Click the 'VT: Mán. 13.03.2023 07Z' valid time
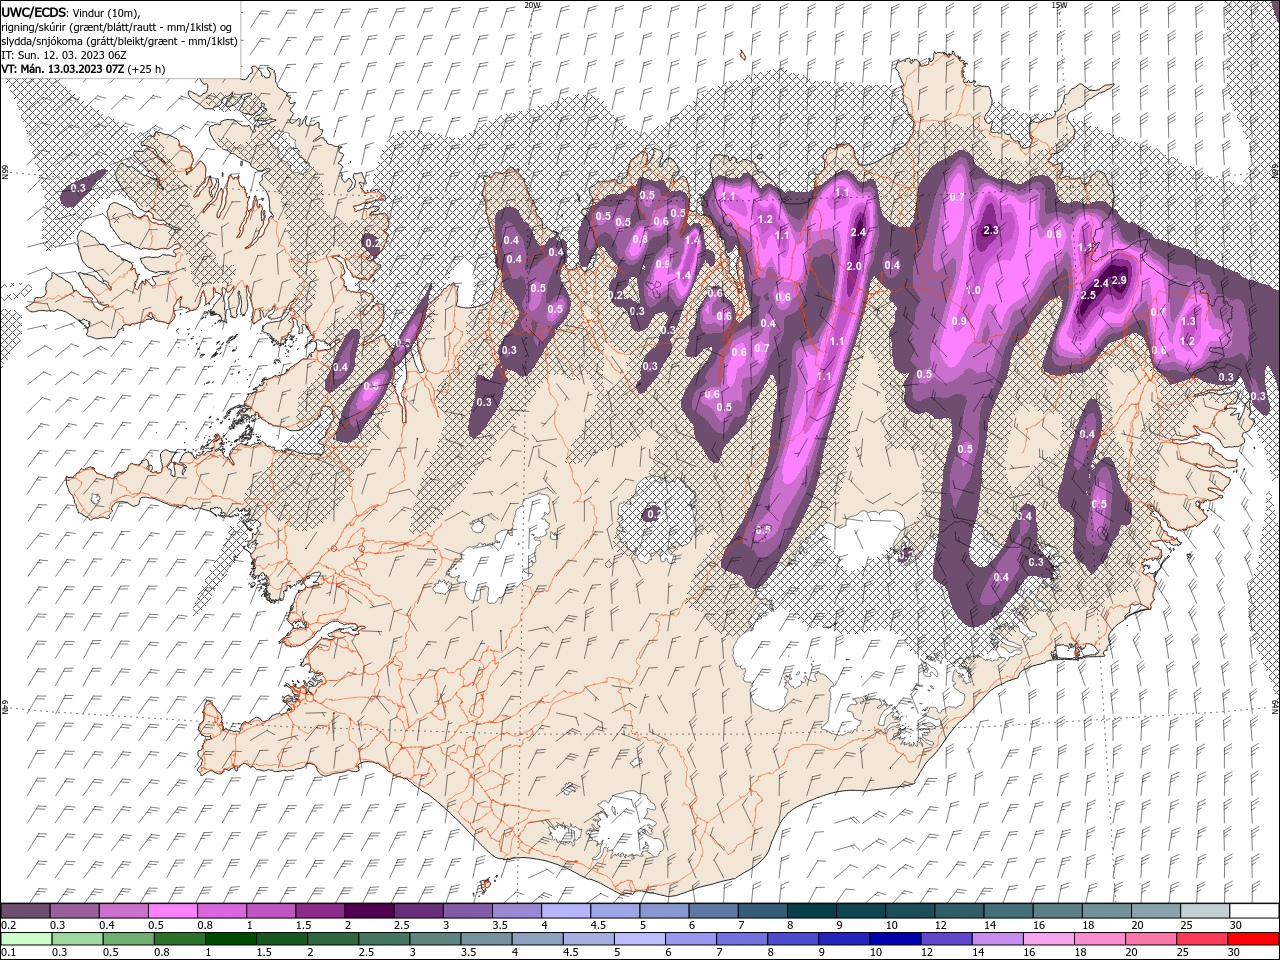Screen dimensions: 1280x960 [x=63, y=69]
